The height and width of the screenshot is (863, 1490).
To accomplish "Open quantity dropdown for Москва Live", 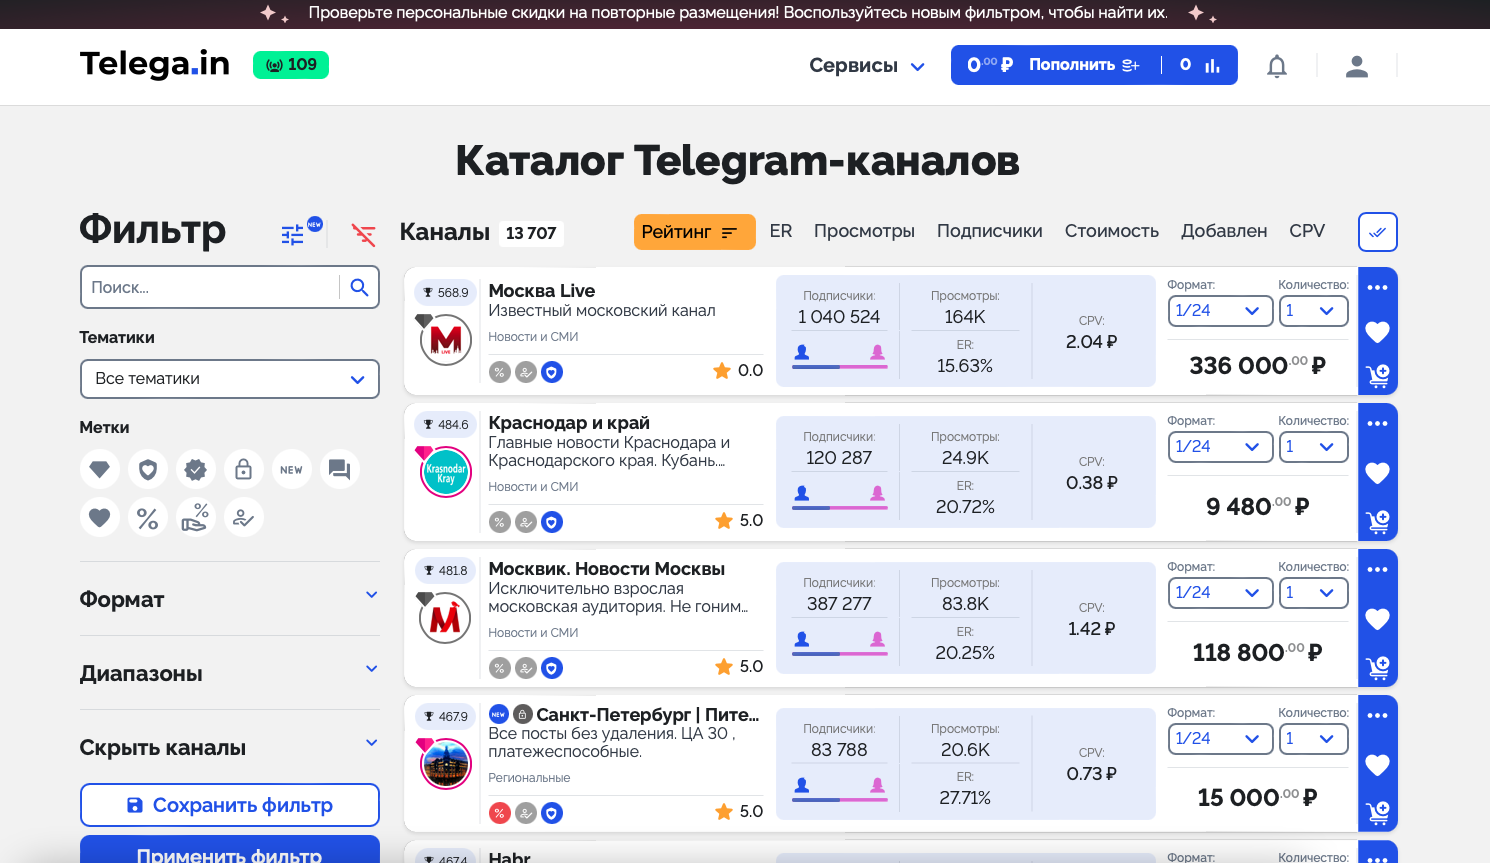I will (1313, 311).
